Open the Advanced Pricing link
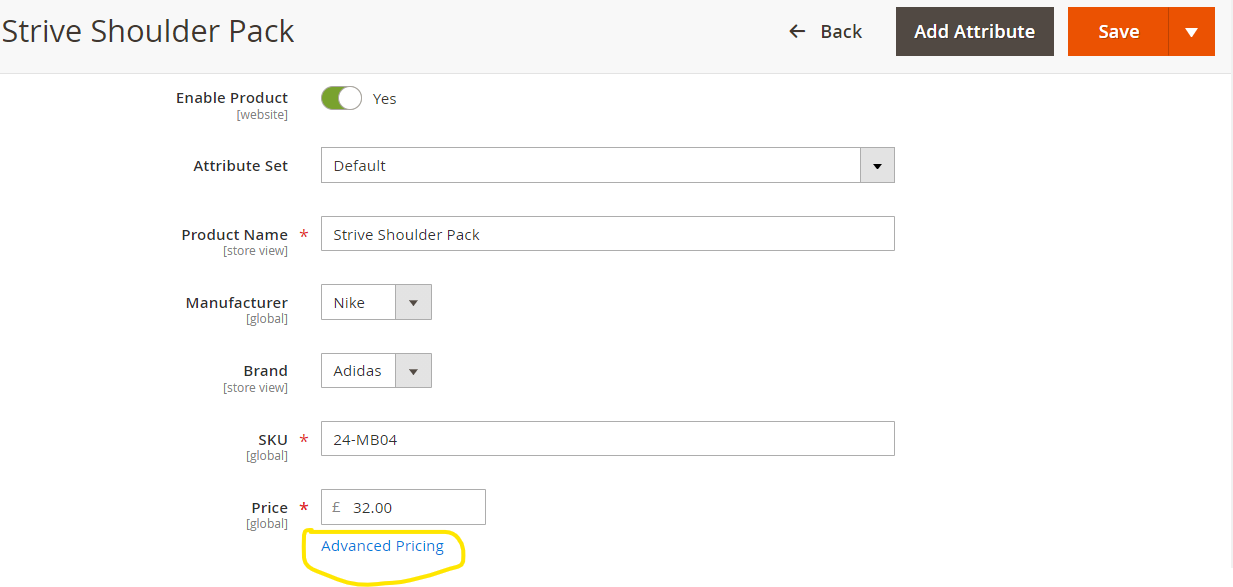Image resolution: width=1233 pixels, height=587 pixels. (x=382, y=546)
